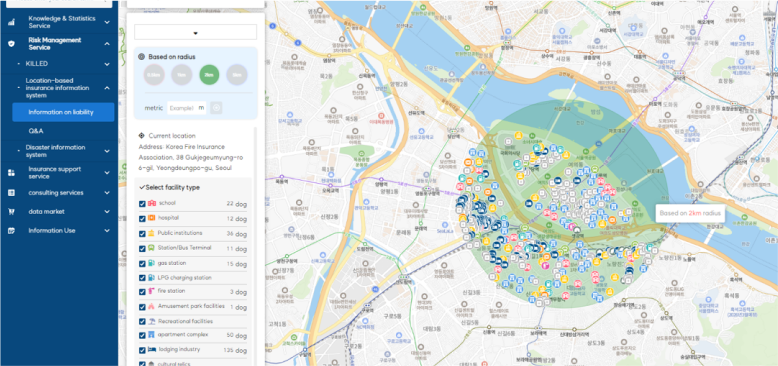Uncheck the gas station checkbox

[x=142, y=264]
